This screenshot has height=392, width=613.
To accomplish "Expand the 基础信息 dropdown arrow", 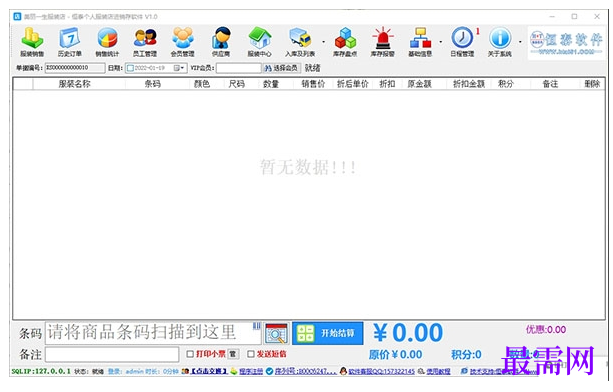I will [x=441, y=42].
